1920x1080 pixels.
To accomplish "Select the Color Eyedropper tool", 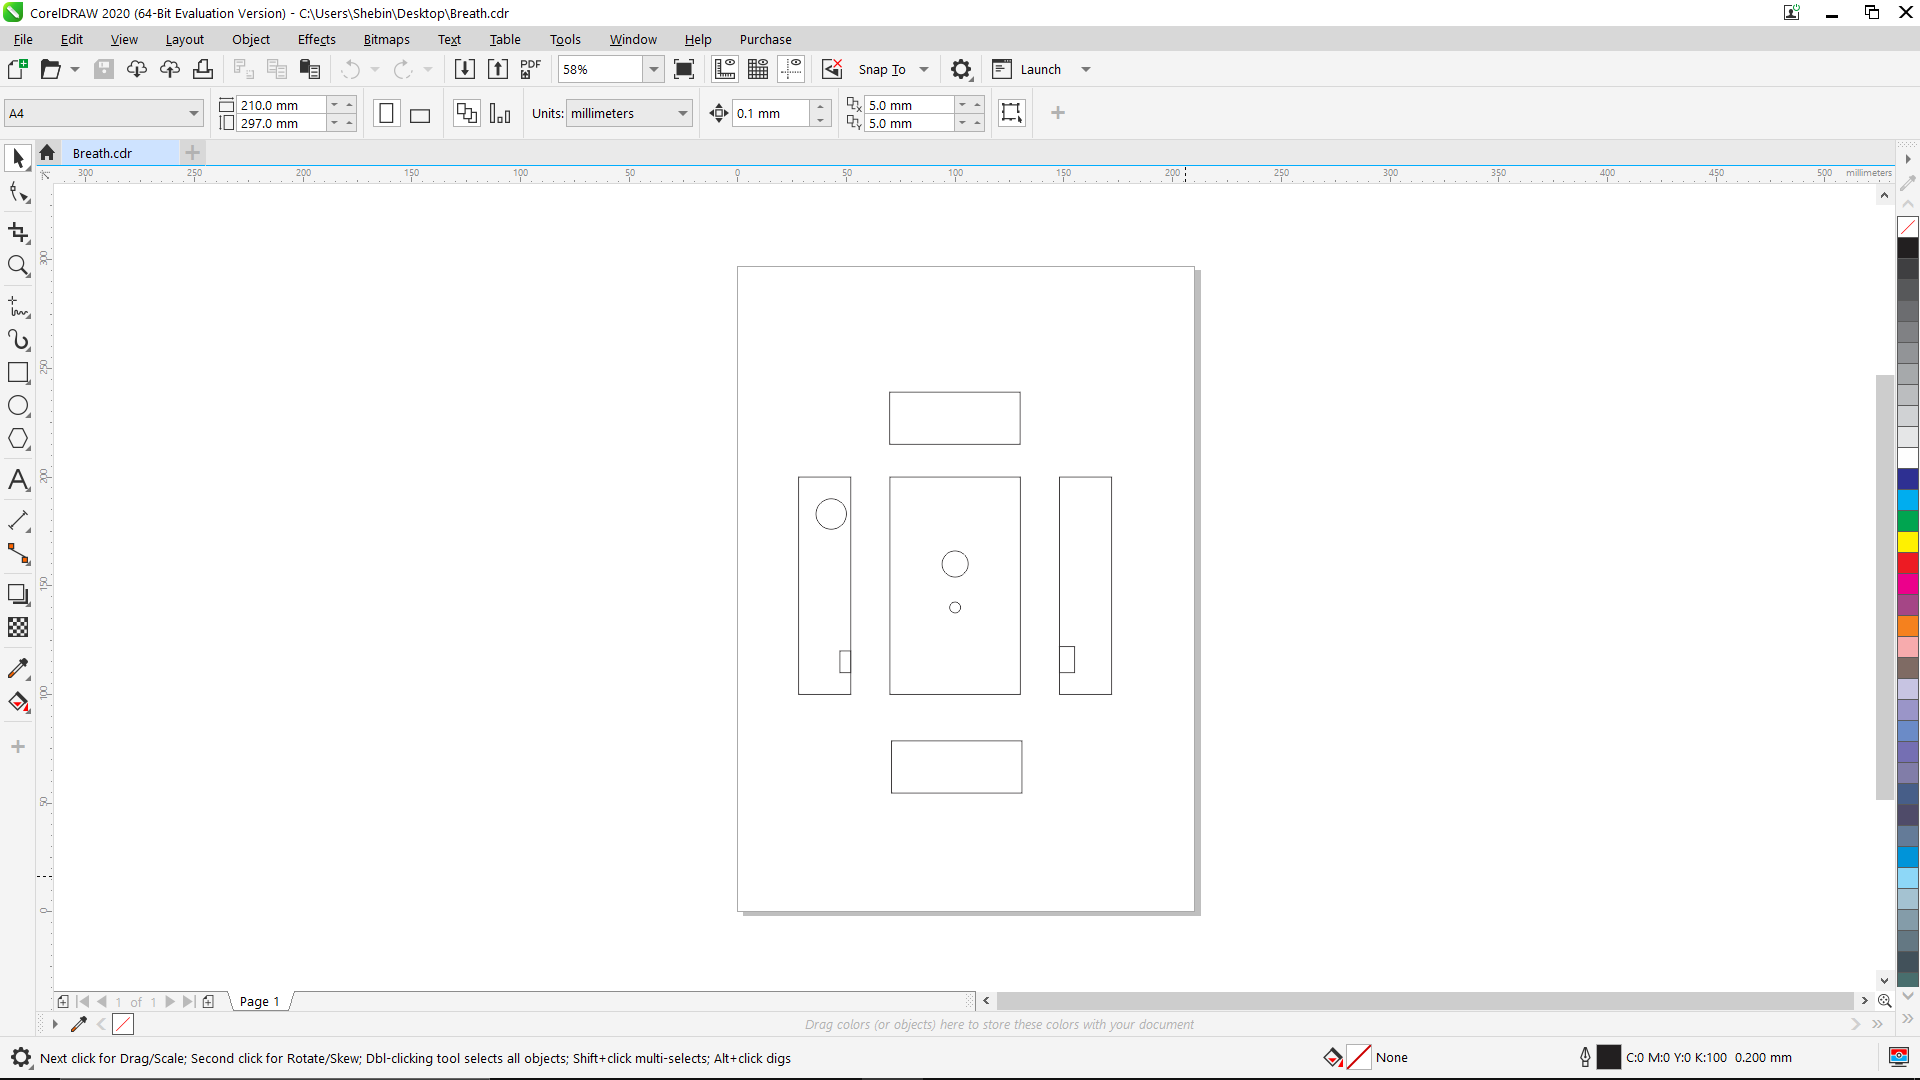I will pyautogui.click(x=18, y=668).
